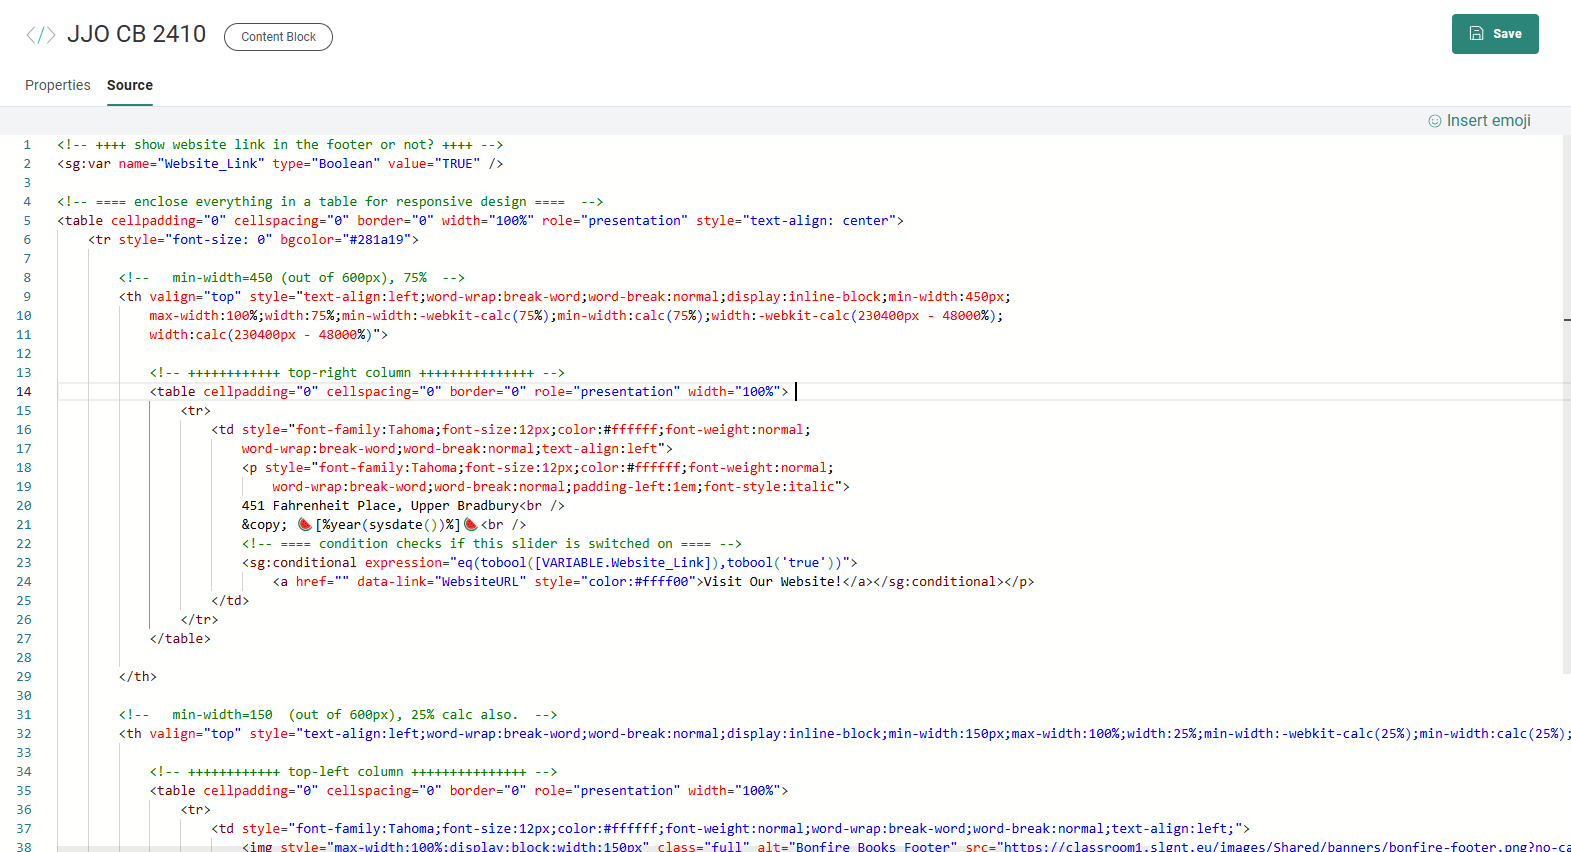Screen dimensions: 1571x852
Task: Click line number 14 in the gutter
Action: (24, 392)
